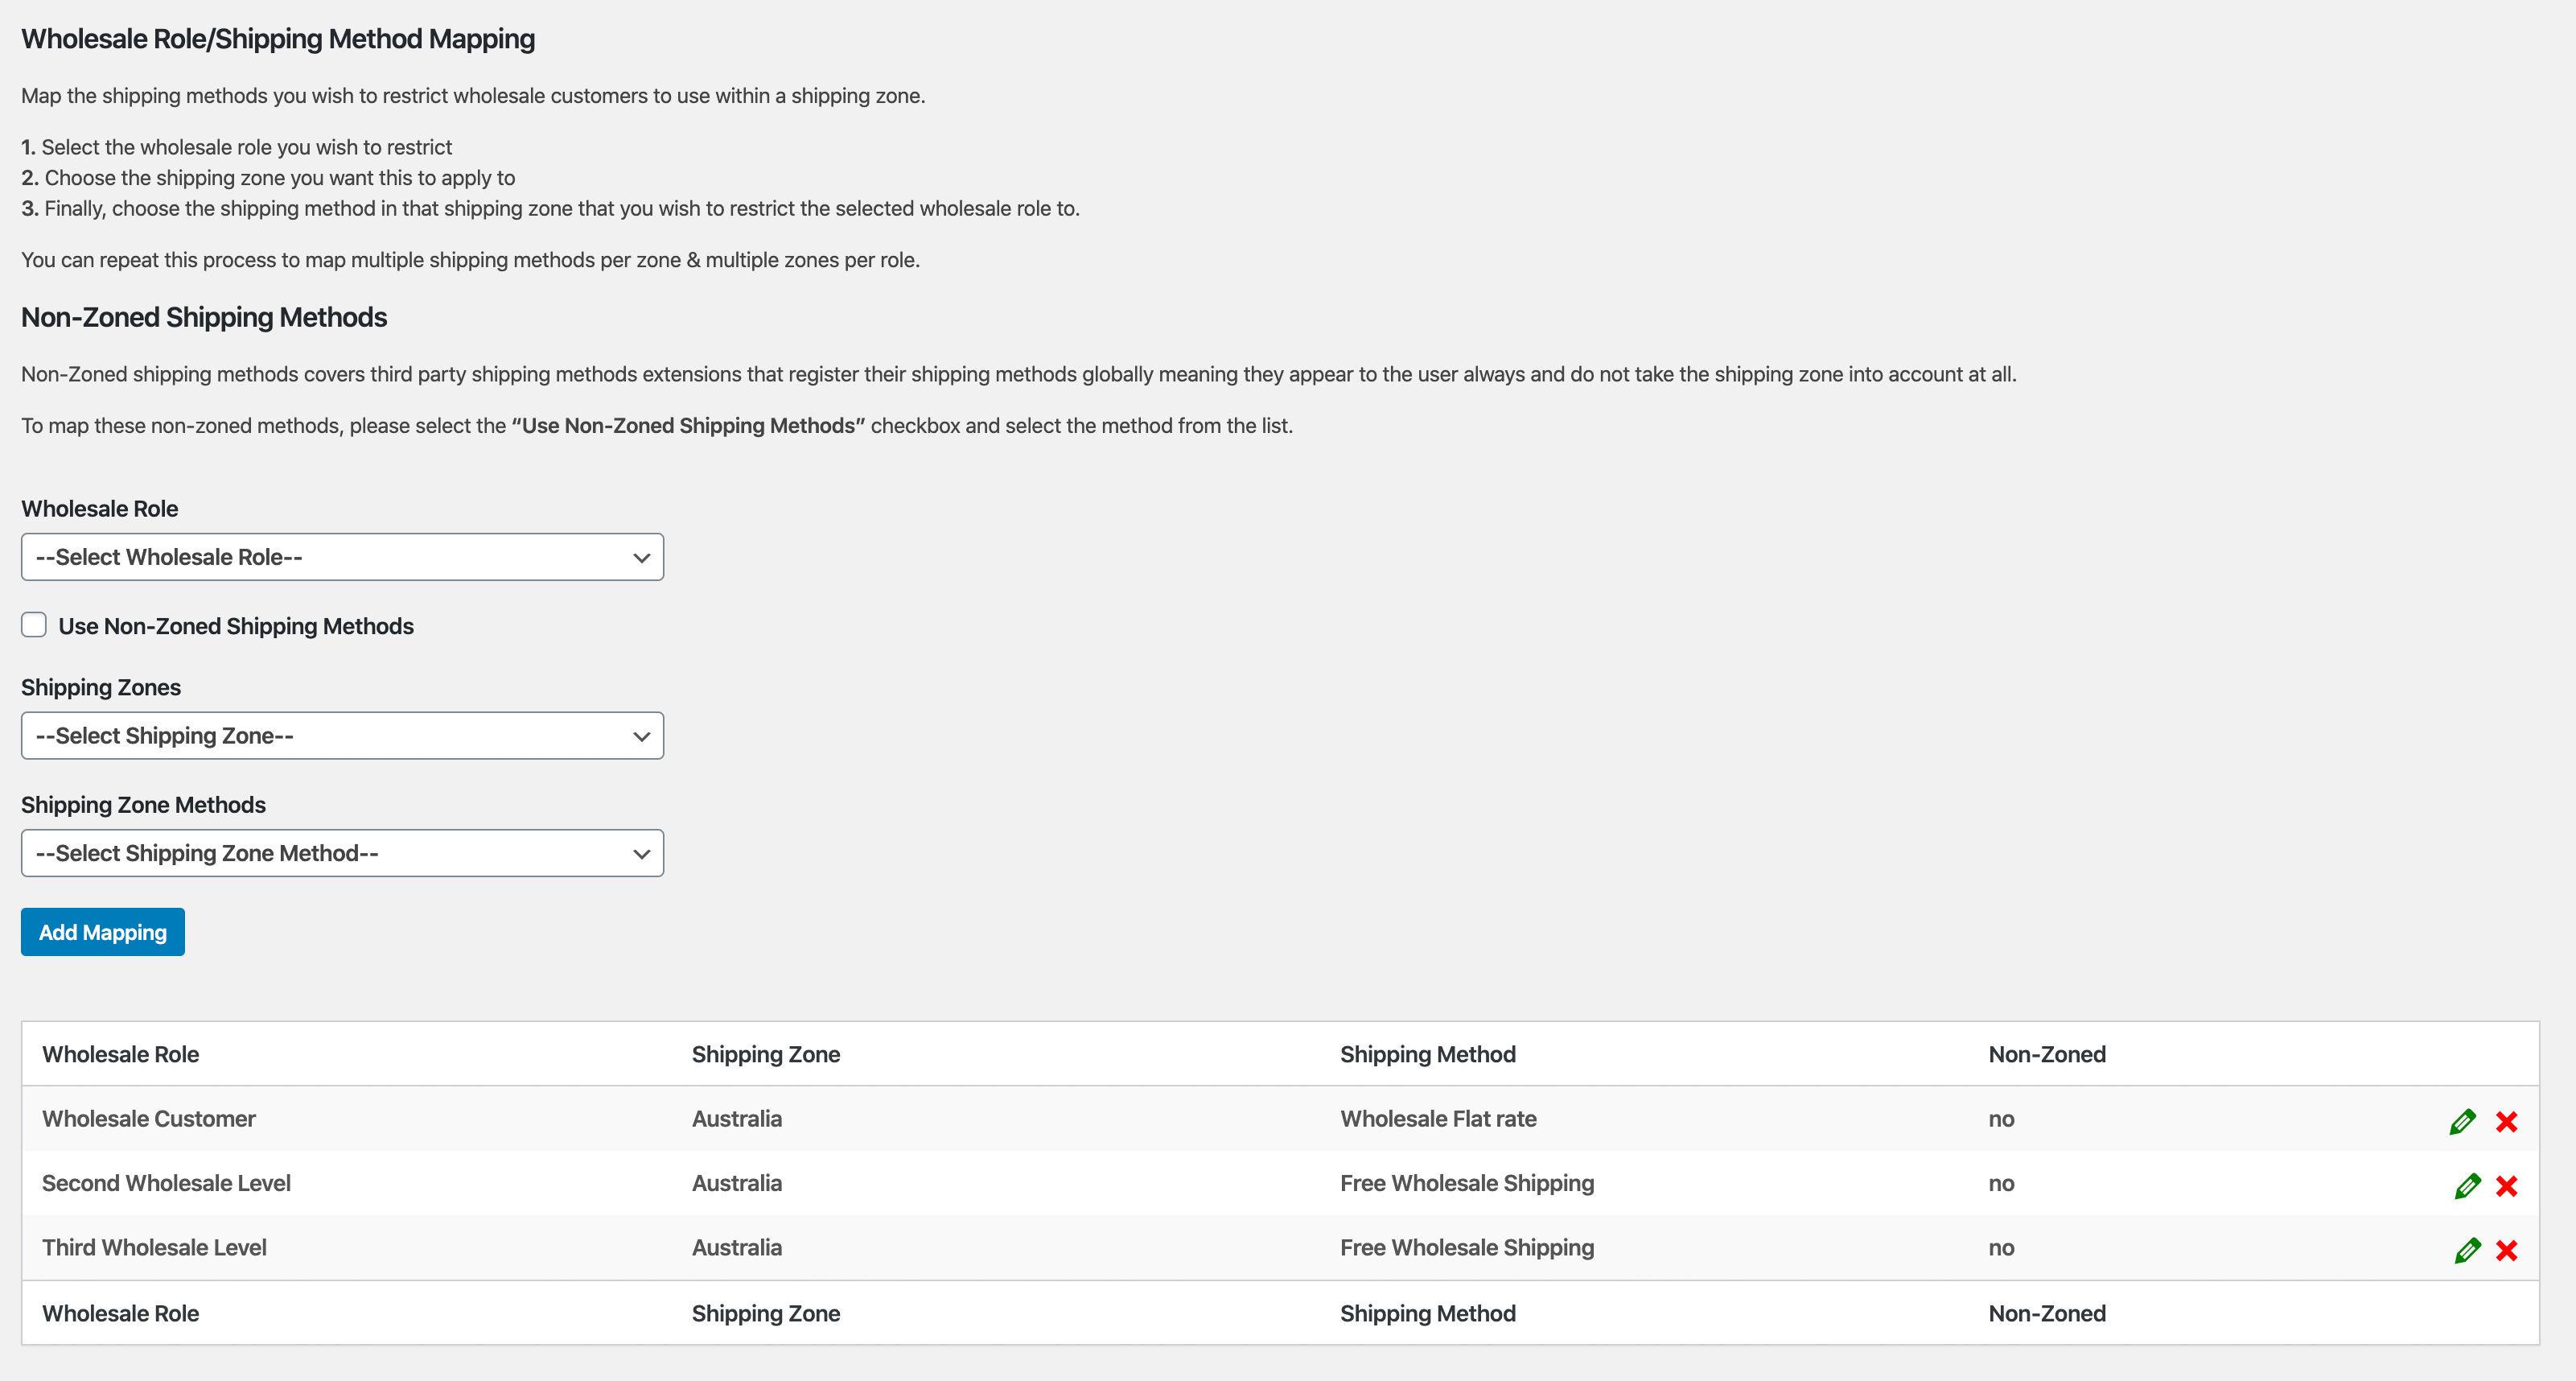Delete the Wholesale Customer mapping row
2576x1381 pixels.
(2506, 1121)
